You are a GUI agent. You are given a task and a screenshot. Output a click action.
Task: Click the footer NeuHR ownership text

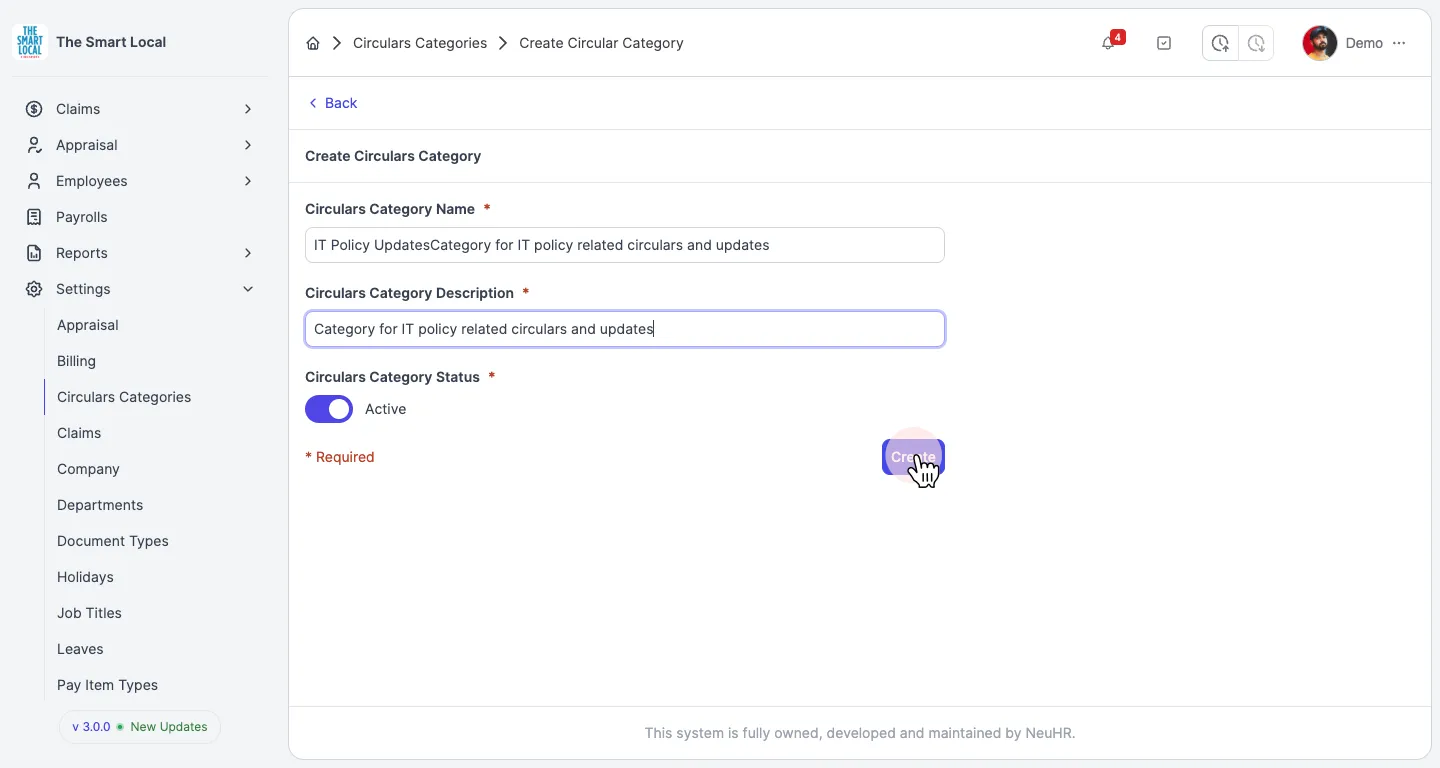860,733
